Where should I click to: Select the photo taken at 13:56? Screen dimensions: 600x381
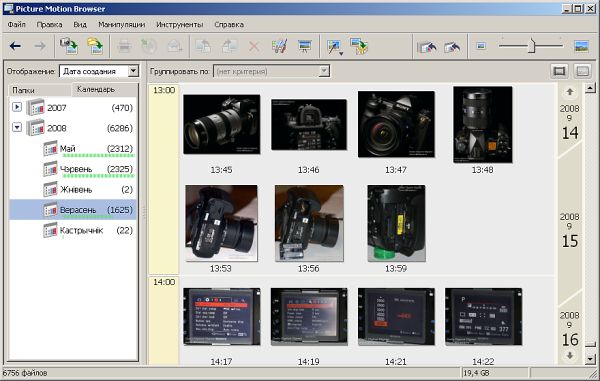(x=309, y=223)
